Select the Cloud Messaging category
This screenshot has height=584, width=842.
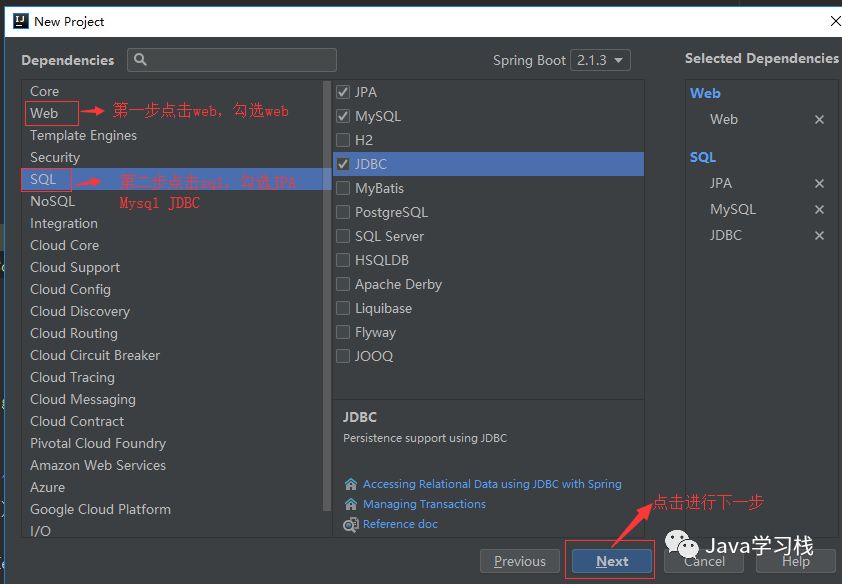83,399
